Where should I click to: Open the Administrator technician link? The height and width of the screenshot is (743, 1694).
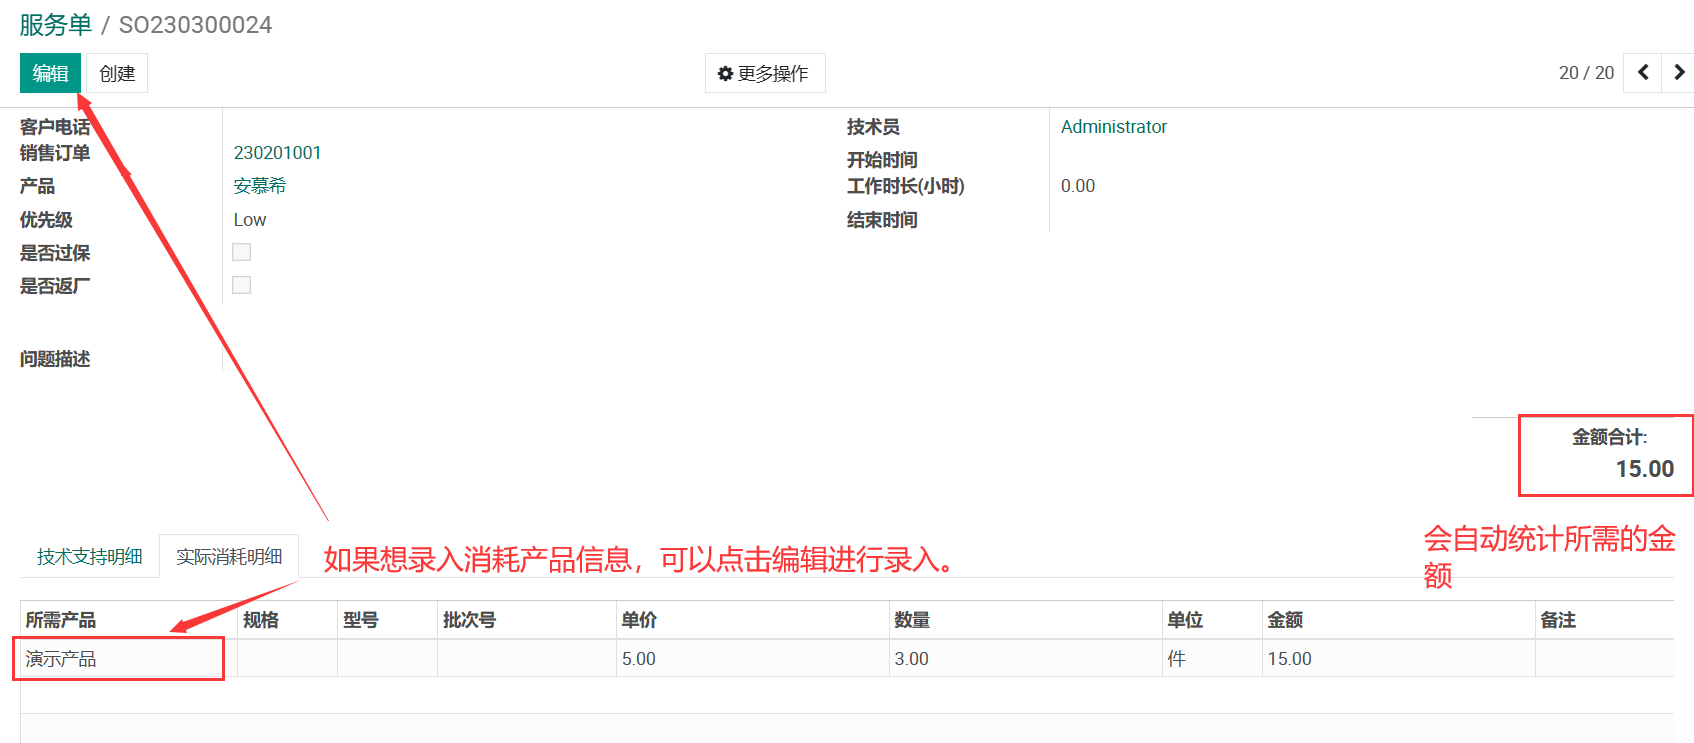[x=1113, y=127]
